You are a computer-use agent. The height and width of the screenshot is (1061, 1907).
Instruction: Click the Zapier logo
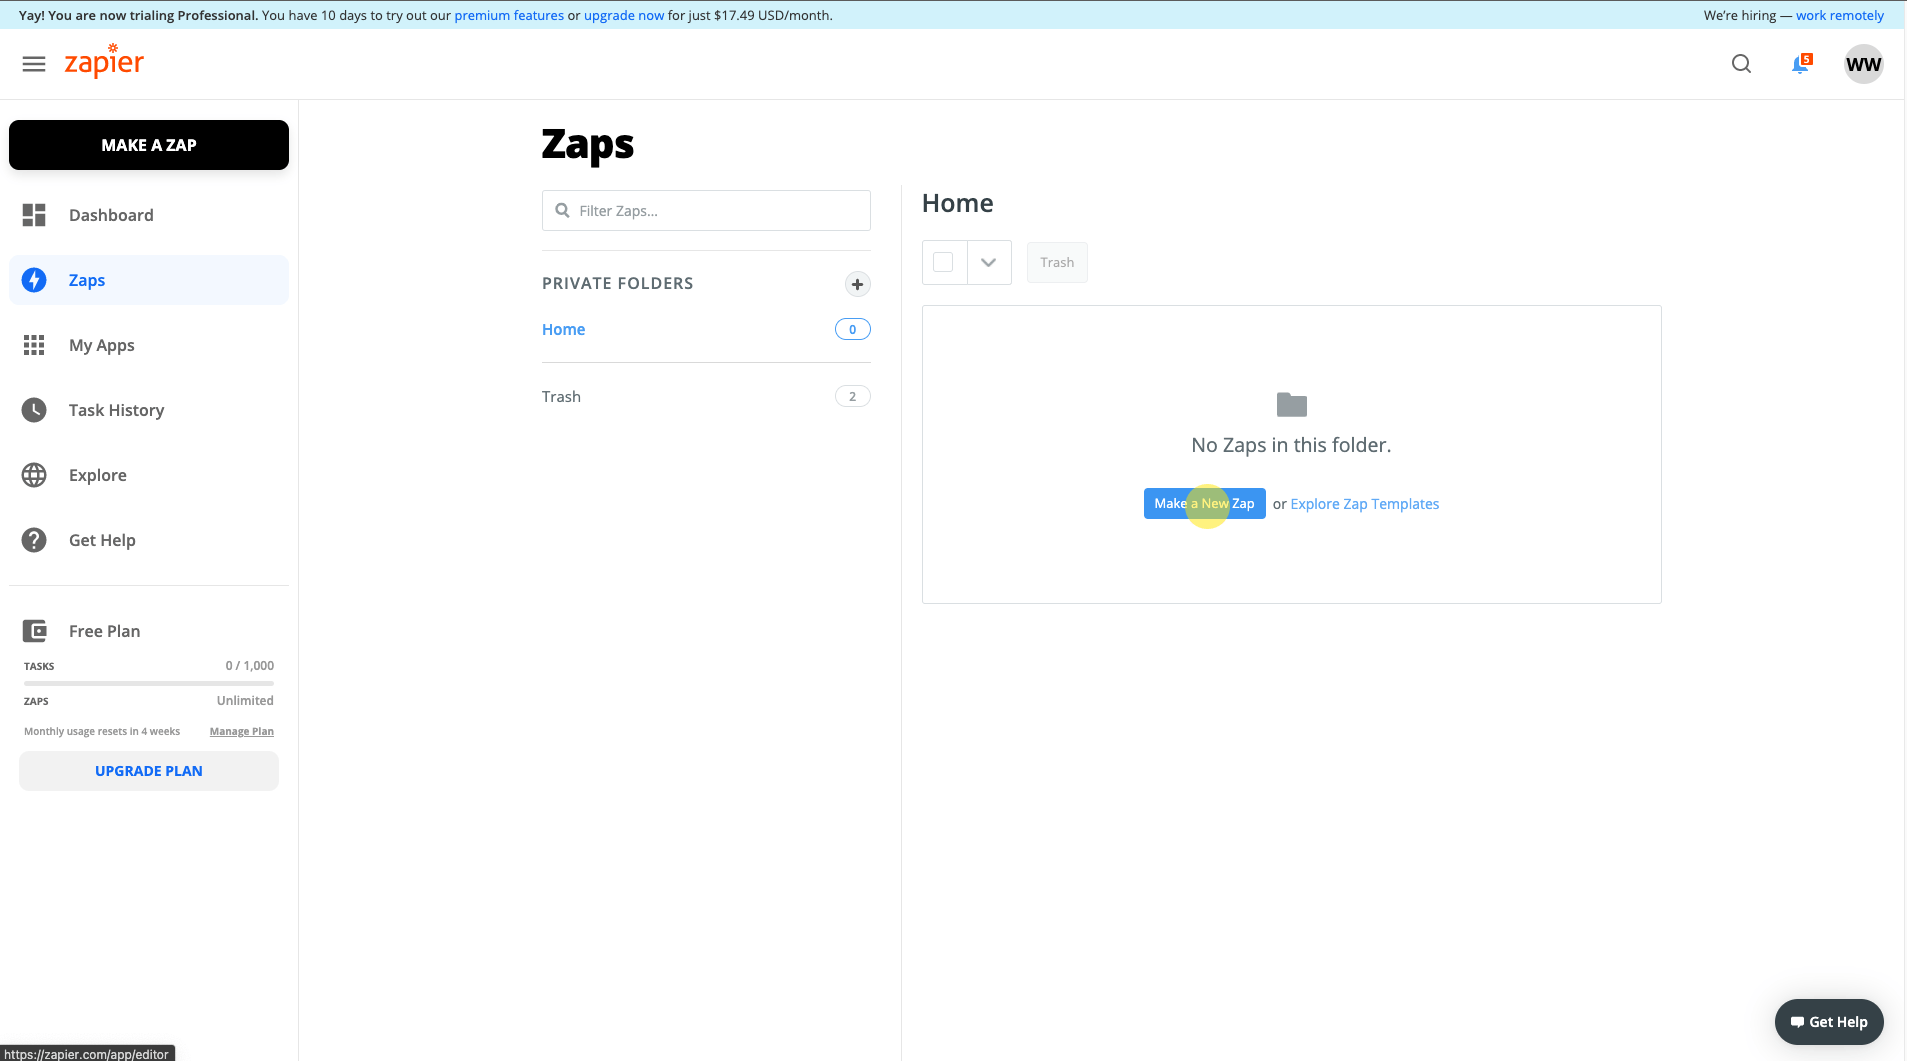click(104, 62)
